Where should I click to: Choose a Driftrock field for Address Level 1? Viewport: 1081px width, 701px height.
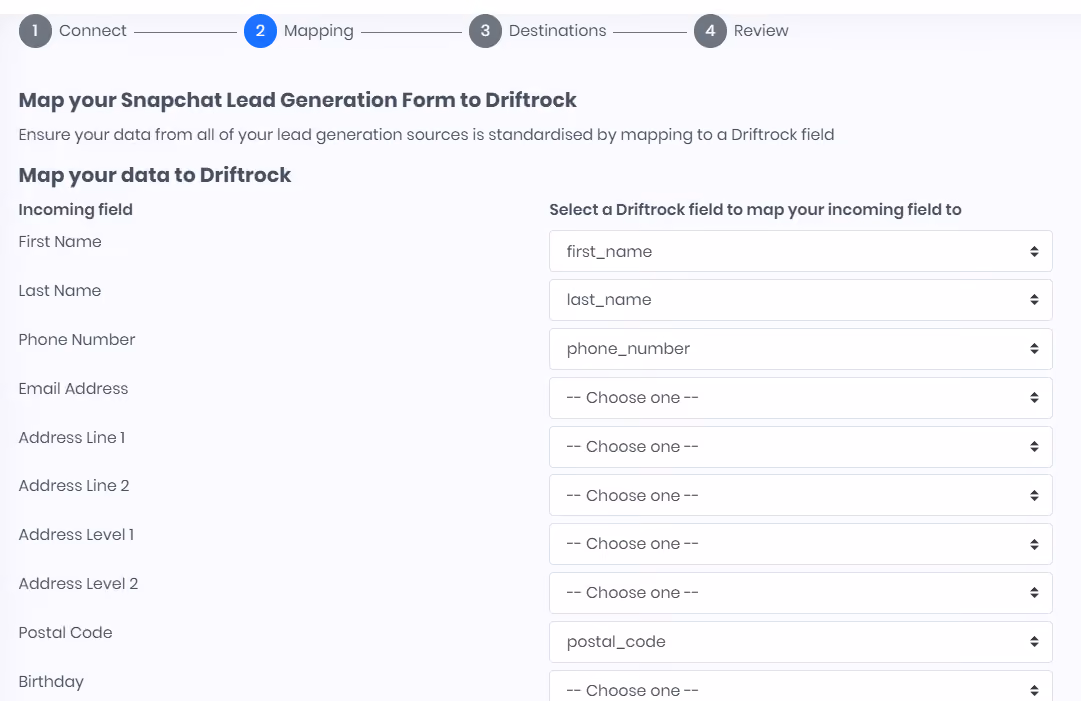[x=800, y=544]
